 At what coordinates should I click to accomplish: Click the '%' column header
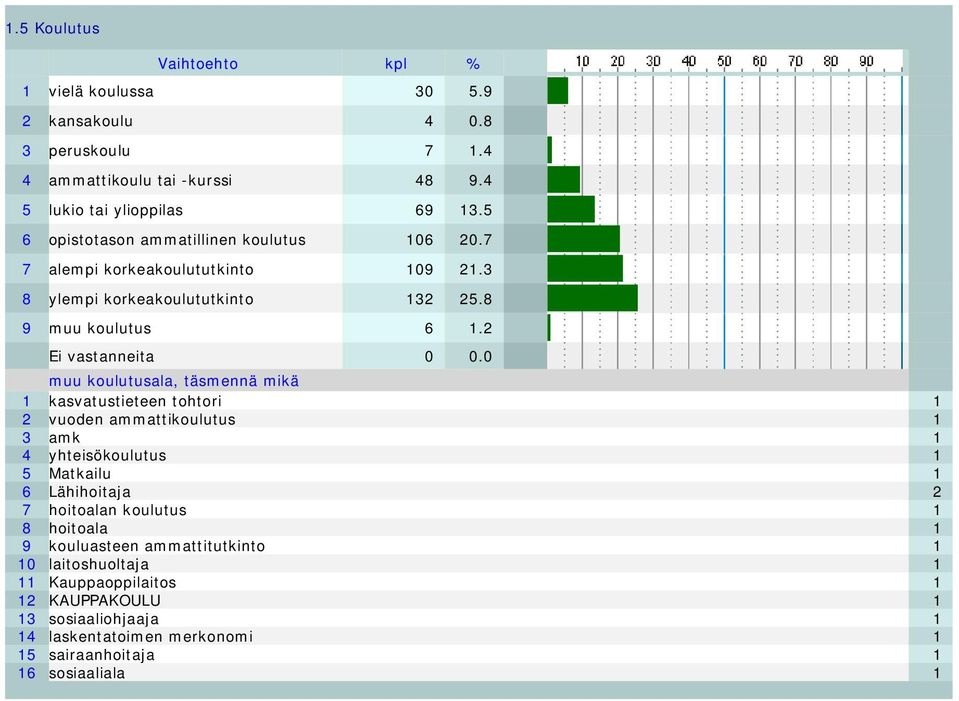[473, 64]
